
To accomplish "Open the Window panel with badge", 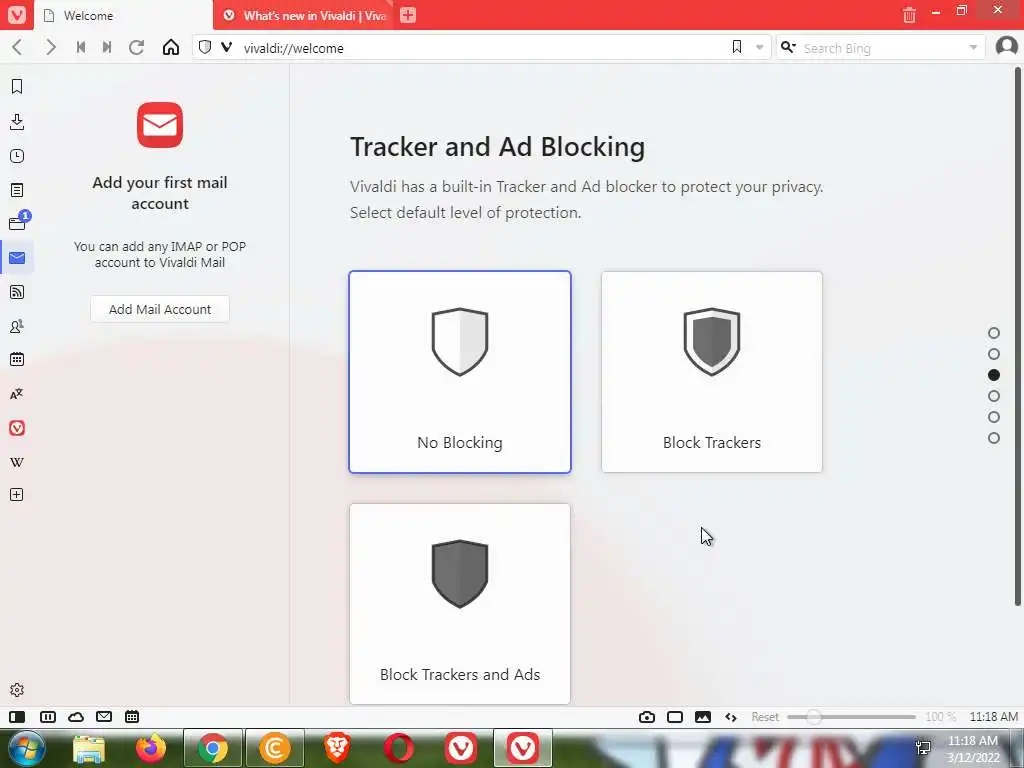I will [18, 222].
